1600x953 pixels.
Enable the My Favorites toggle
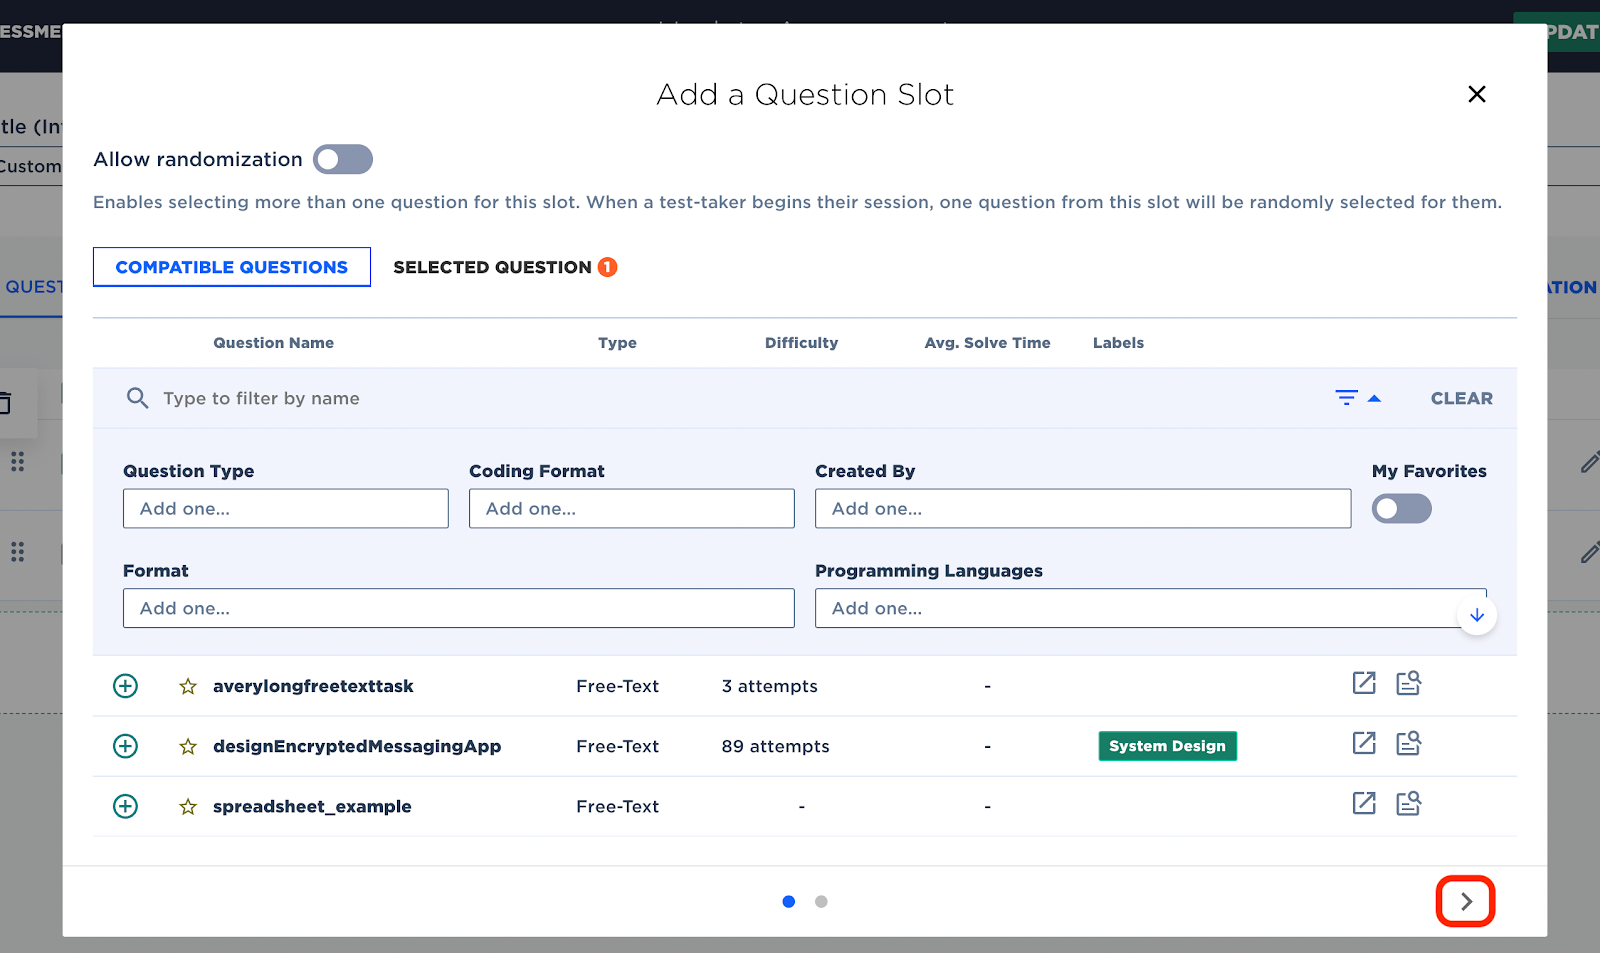[1401, 509]
